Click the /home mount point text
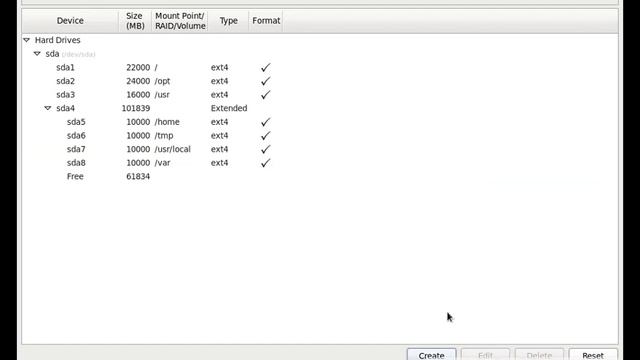 pos(167,122)
